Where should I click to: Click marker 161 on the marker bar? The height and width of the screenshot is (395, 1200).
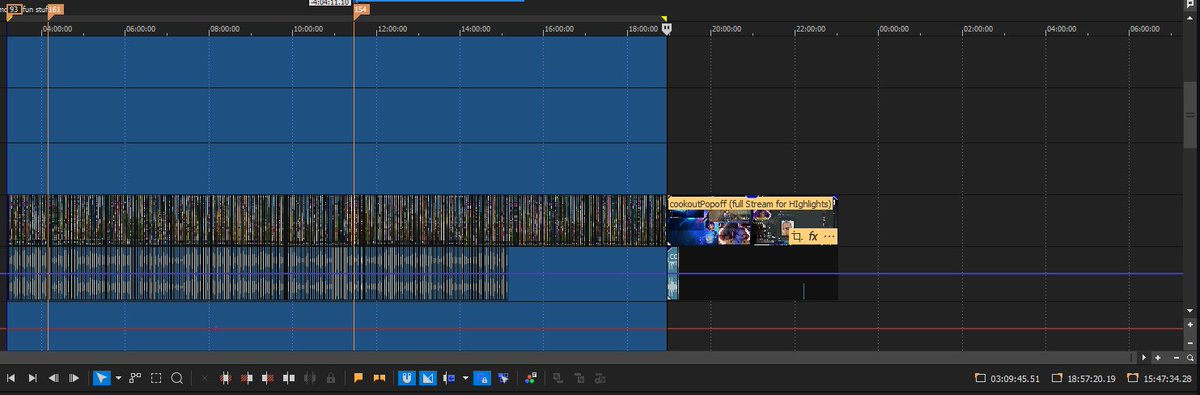pyautogui.click(x=55, y=9)
